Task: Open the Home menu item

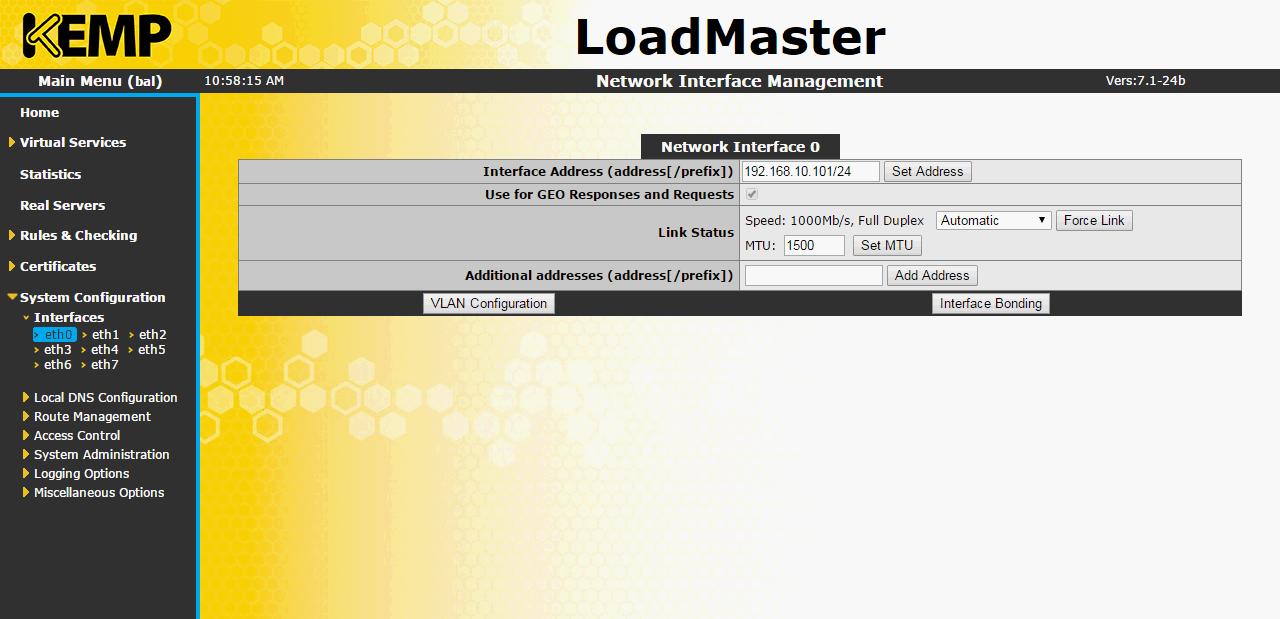Action: point(39,113)
